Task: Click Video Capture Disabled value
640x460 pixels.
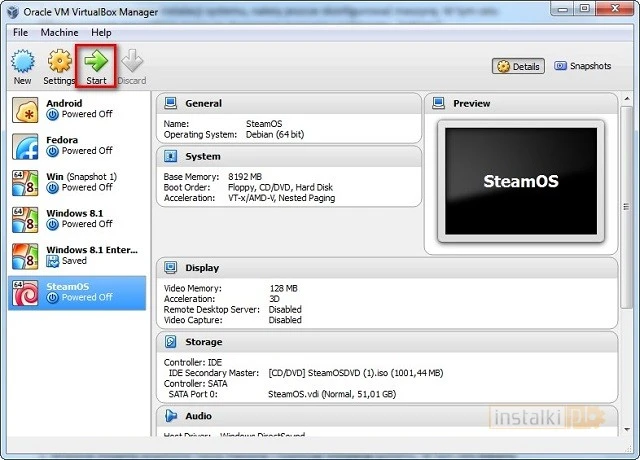Action: pyautogui.click(x=285, y=320)
